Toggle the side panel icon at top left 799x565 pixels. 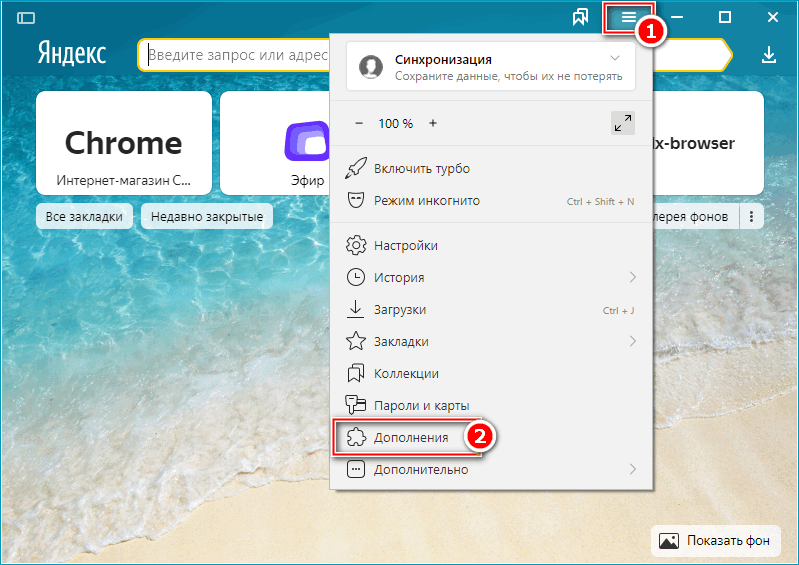click(26, 18)
